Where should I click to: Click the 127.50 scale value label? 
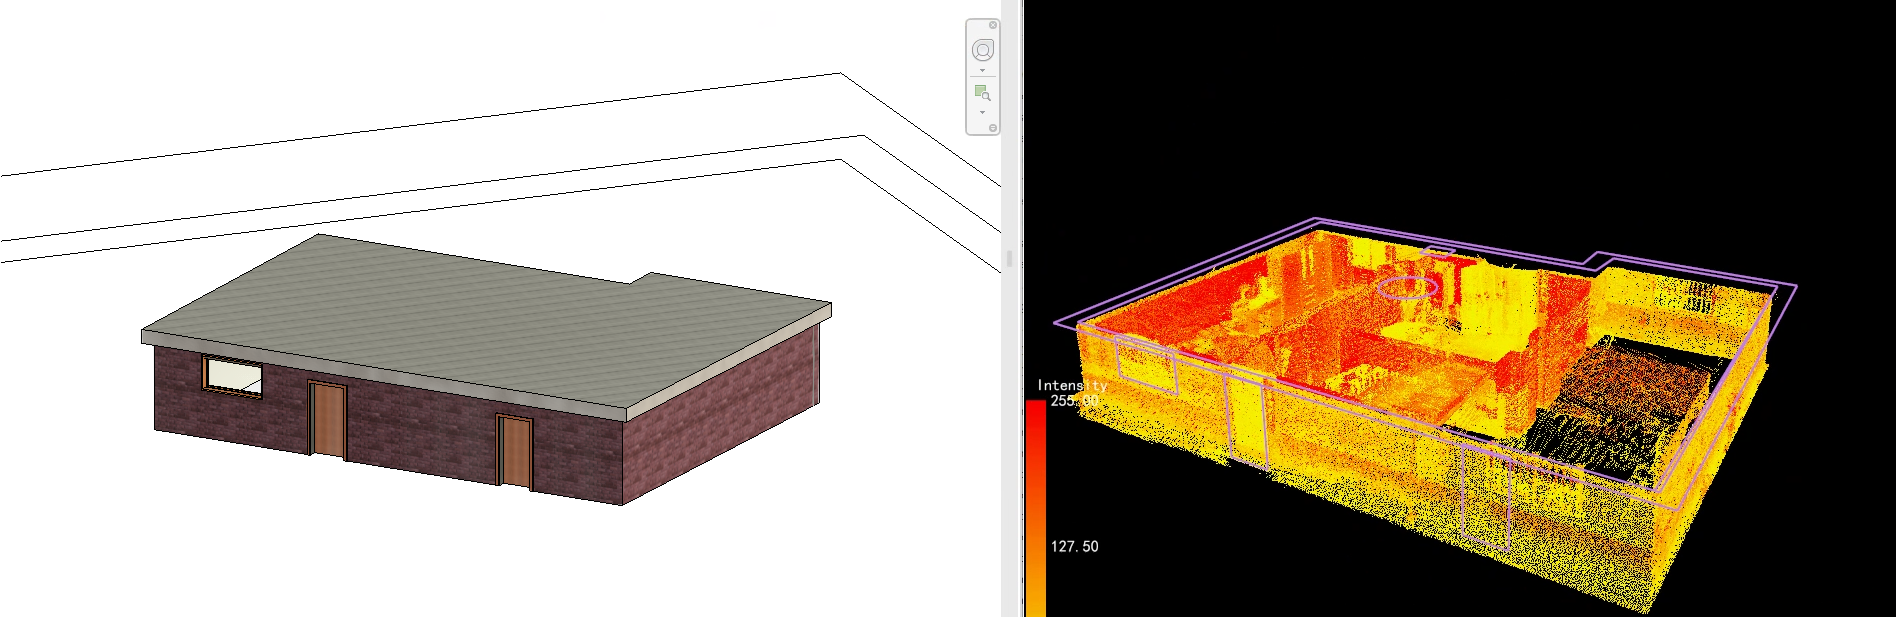[1074, 547]
